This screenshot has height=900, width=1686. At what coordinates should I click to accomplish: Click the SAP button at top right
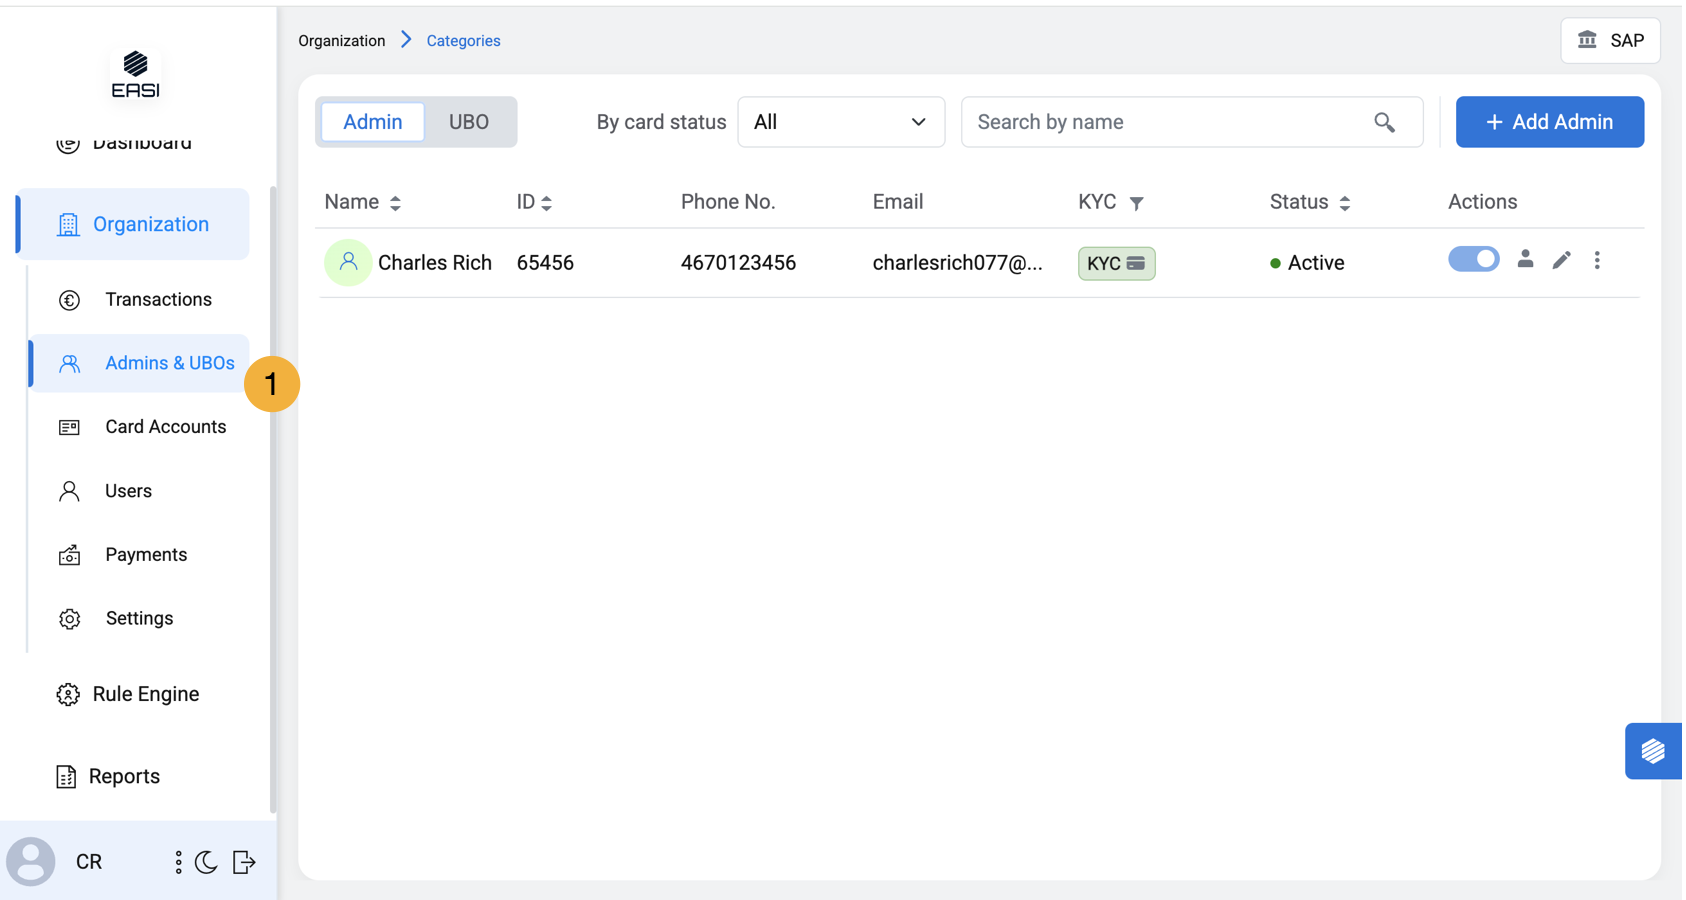click(x=1610, y=41)
